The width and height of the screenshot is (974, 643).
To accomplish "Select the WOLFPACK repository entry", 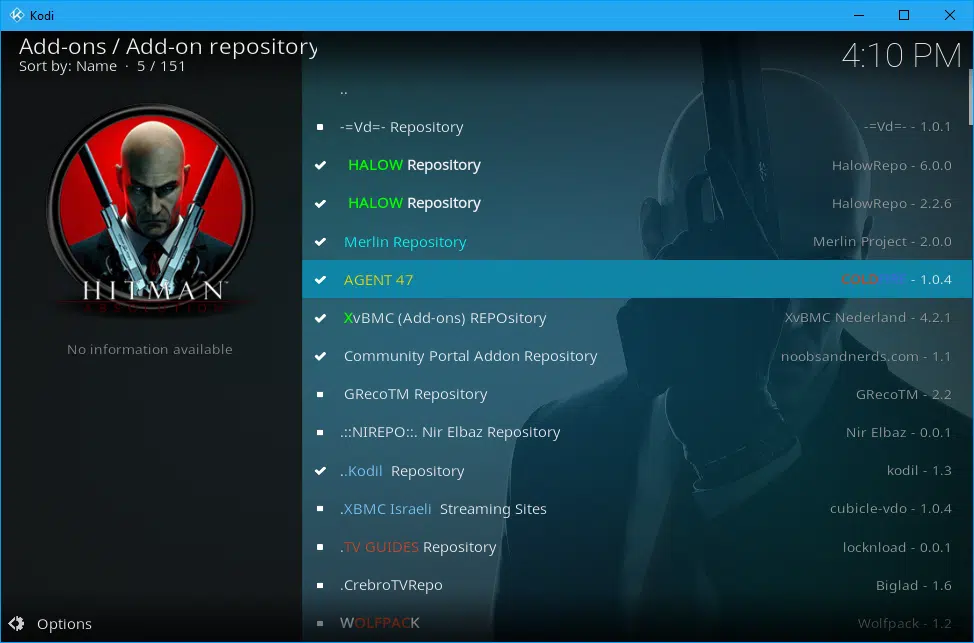I will pos(380,622).
